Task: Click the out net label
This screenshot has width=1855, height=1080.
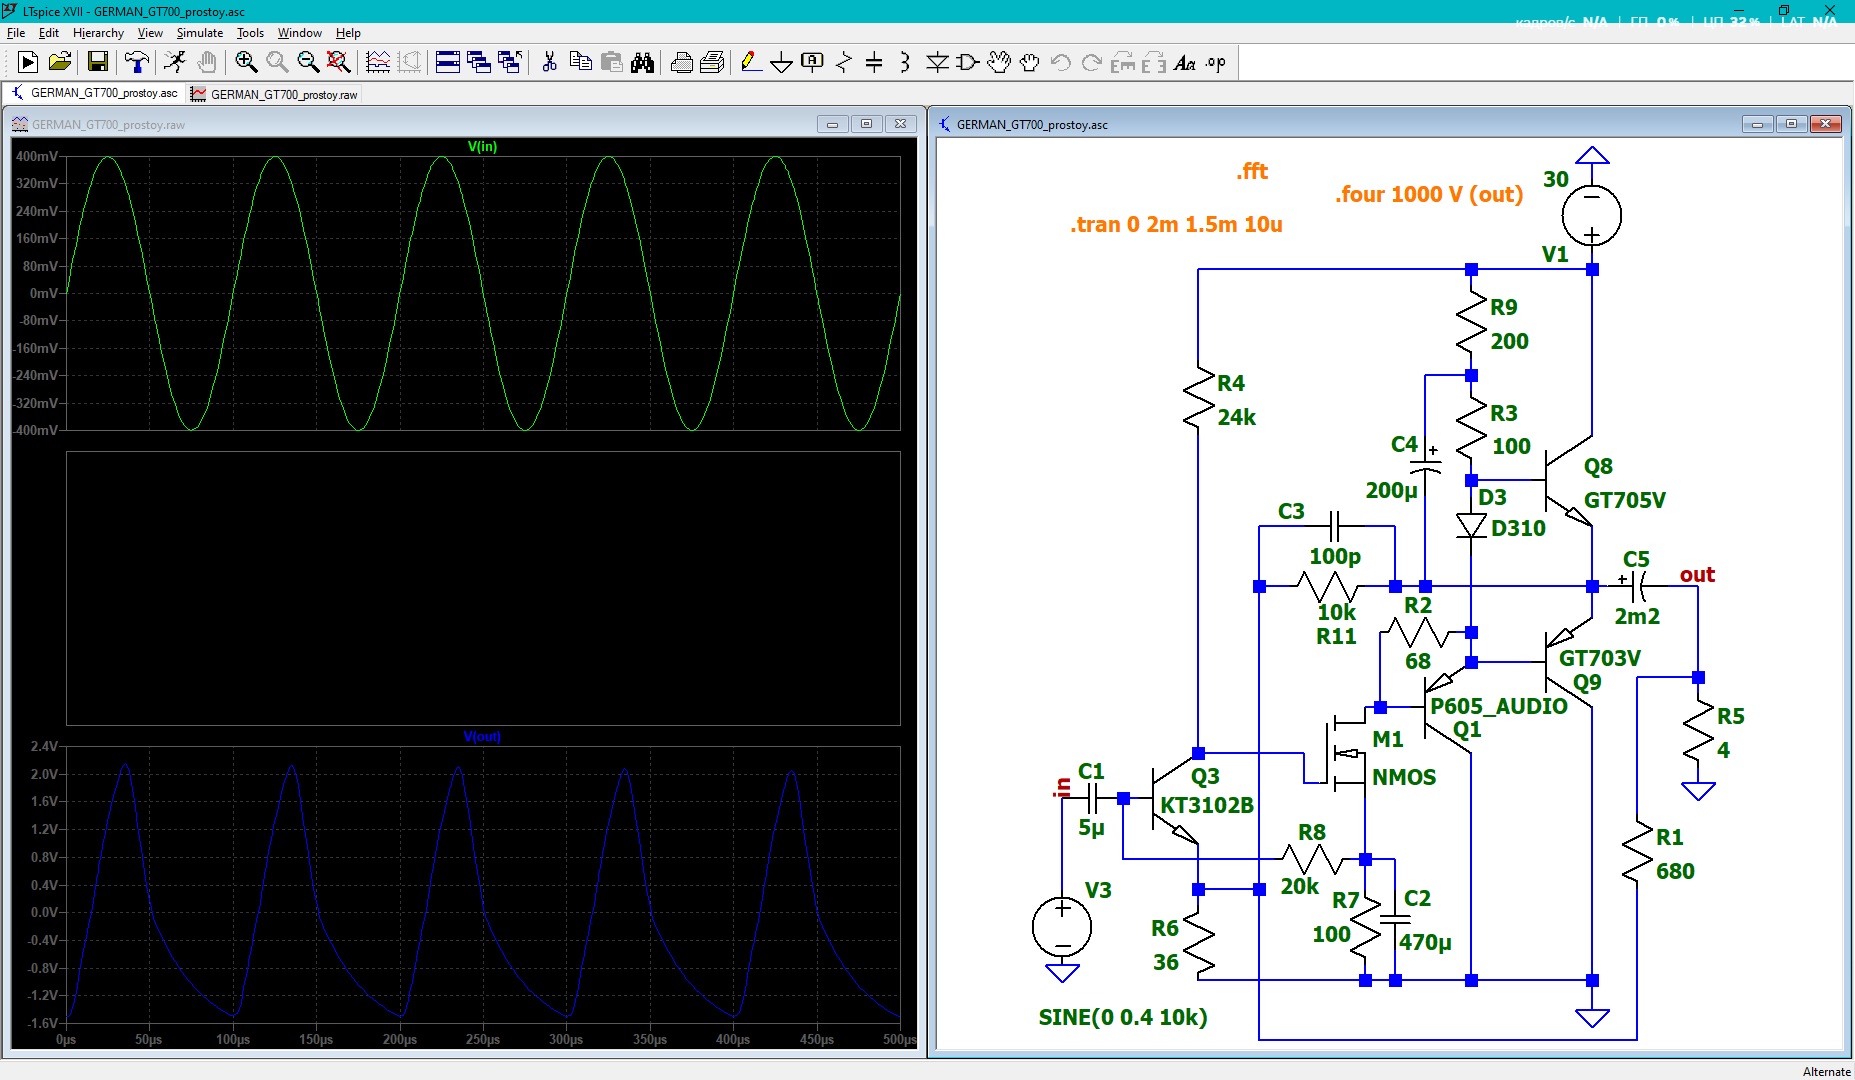Action: pyautogui.click(x=1697, y=574)
